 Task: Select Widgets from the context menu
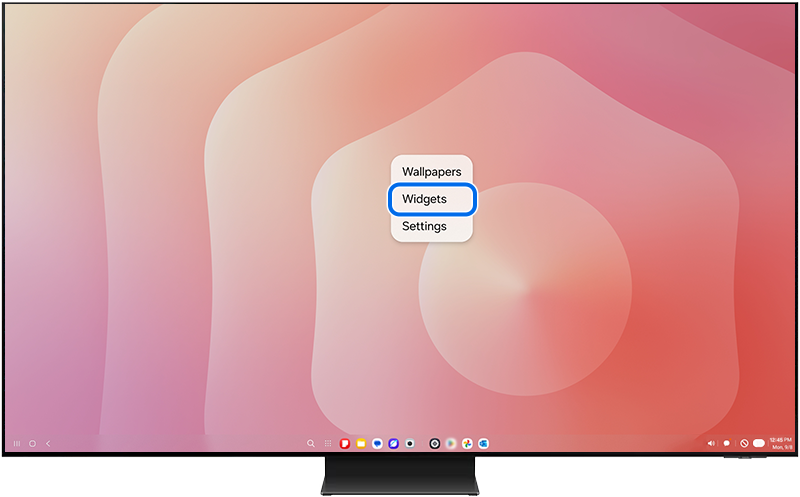[431, 199]
